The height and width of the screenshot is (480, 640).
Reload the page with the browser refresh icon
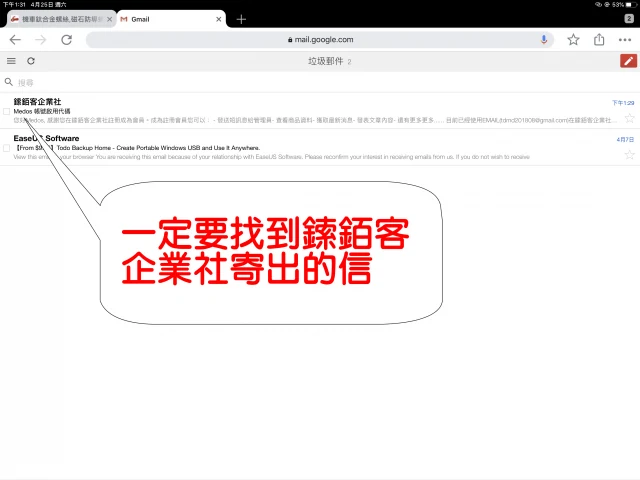[x=67, y=40]
